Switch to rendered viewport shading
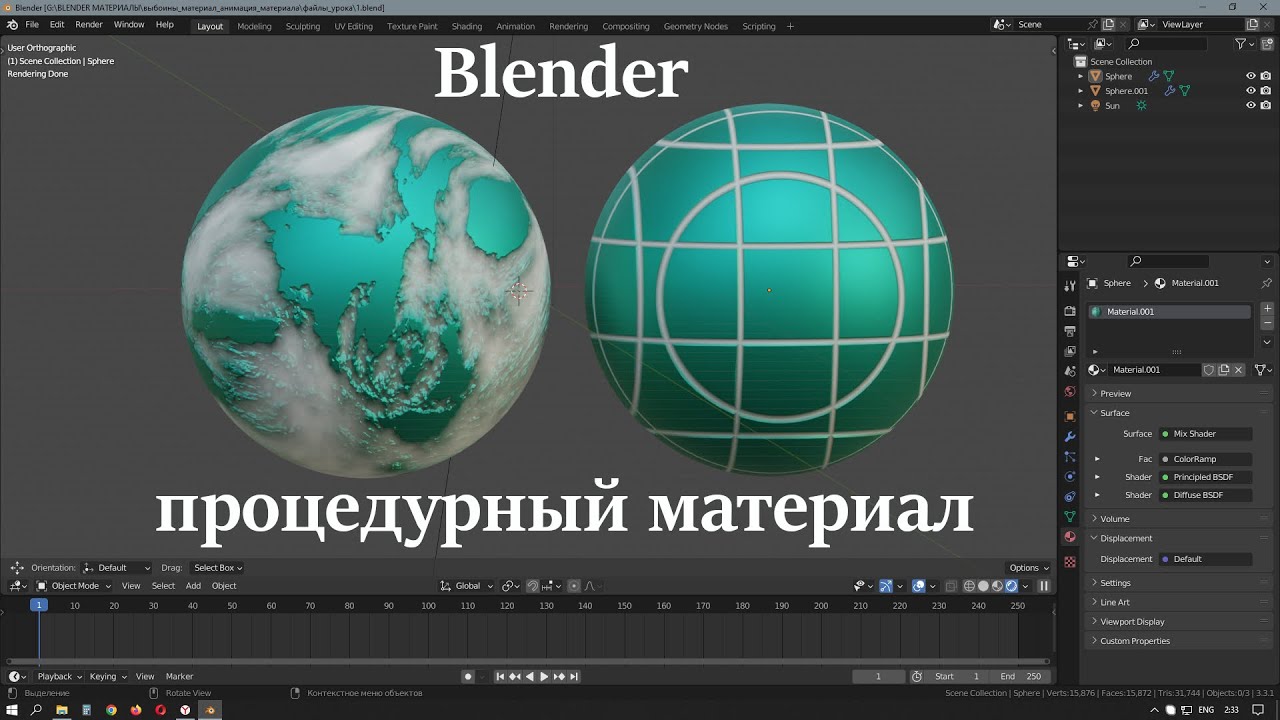Screen dimensions: 1280x720 point(1011,586)
